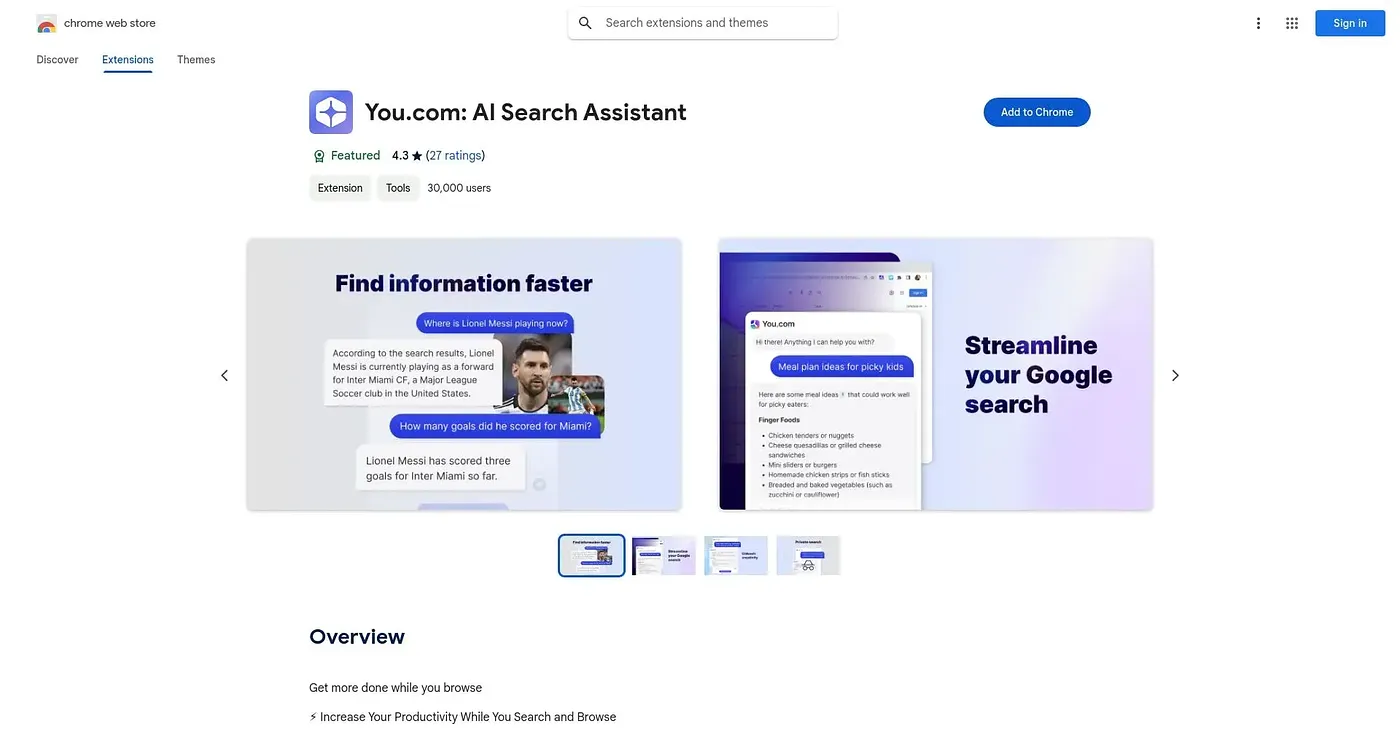Viewport: 1400px width, 729px height.
Task: Select the Extensions tab
Action: [128, 60]
